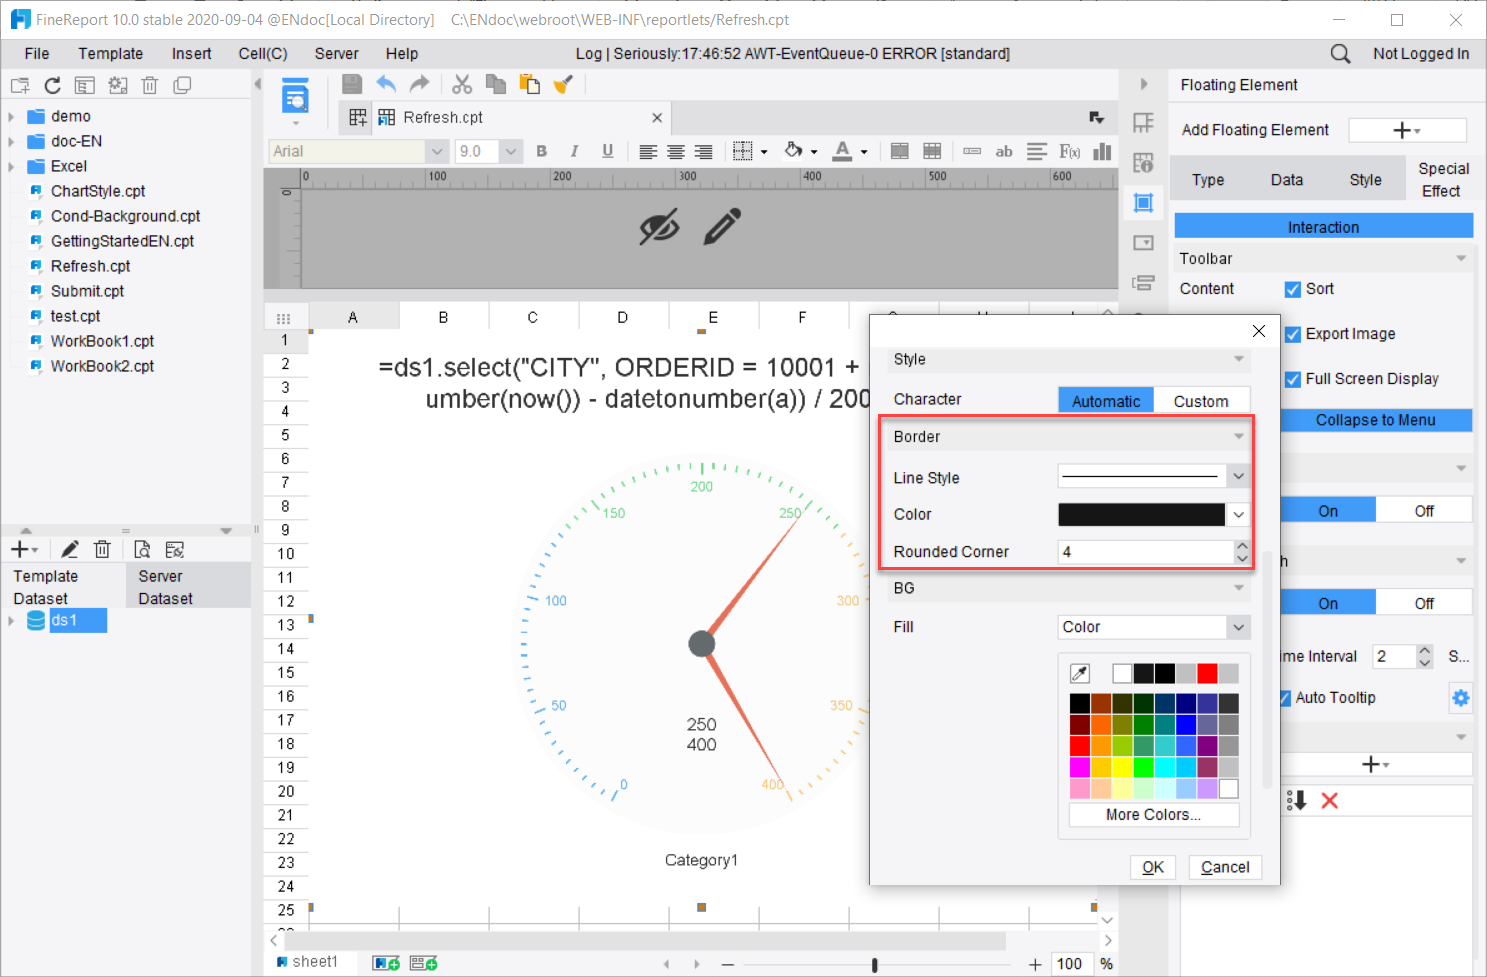
Task: Toggle the Full Screen Display checkbox
Action: point(1293,379)
